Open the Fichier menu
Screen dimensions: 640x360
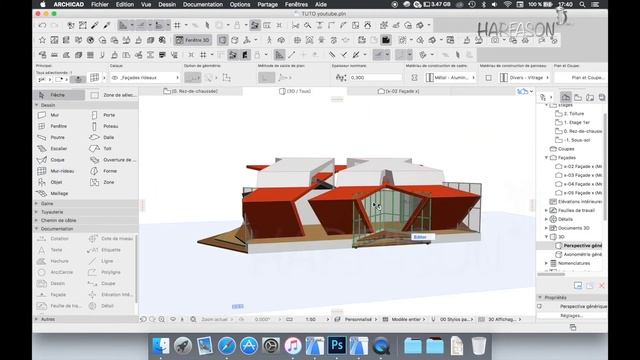point(100,4)
